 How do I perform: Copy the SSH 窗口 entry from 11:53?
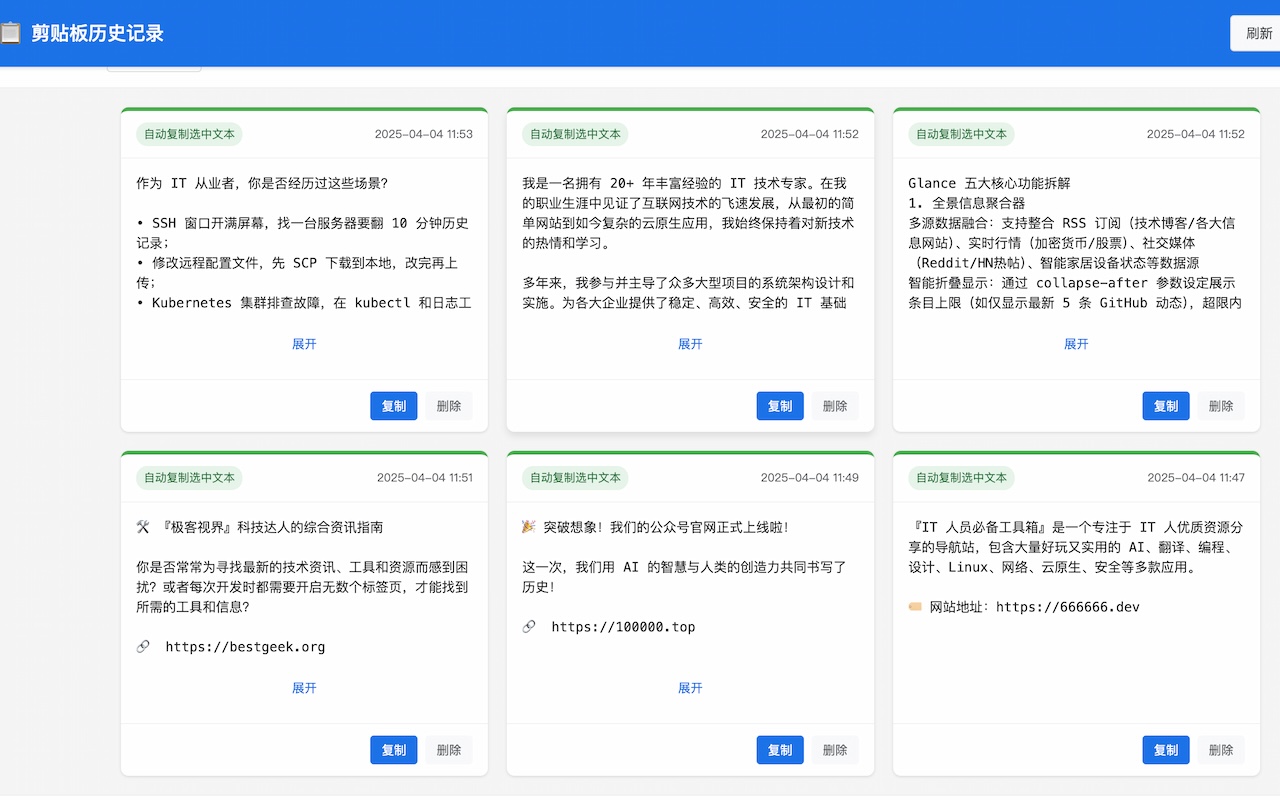[393, 406]
